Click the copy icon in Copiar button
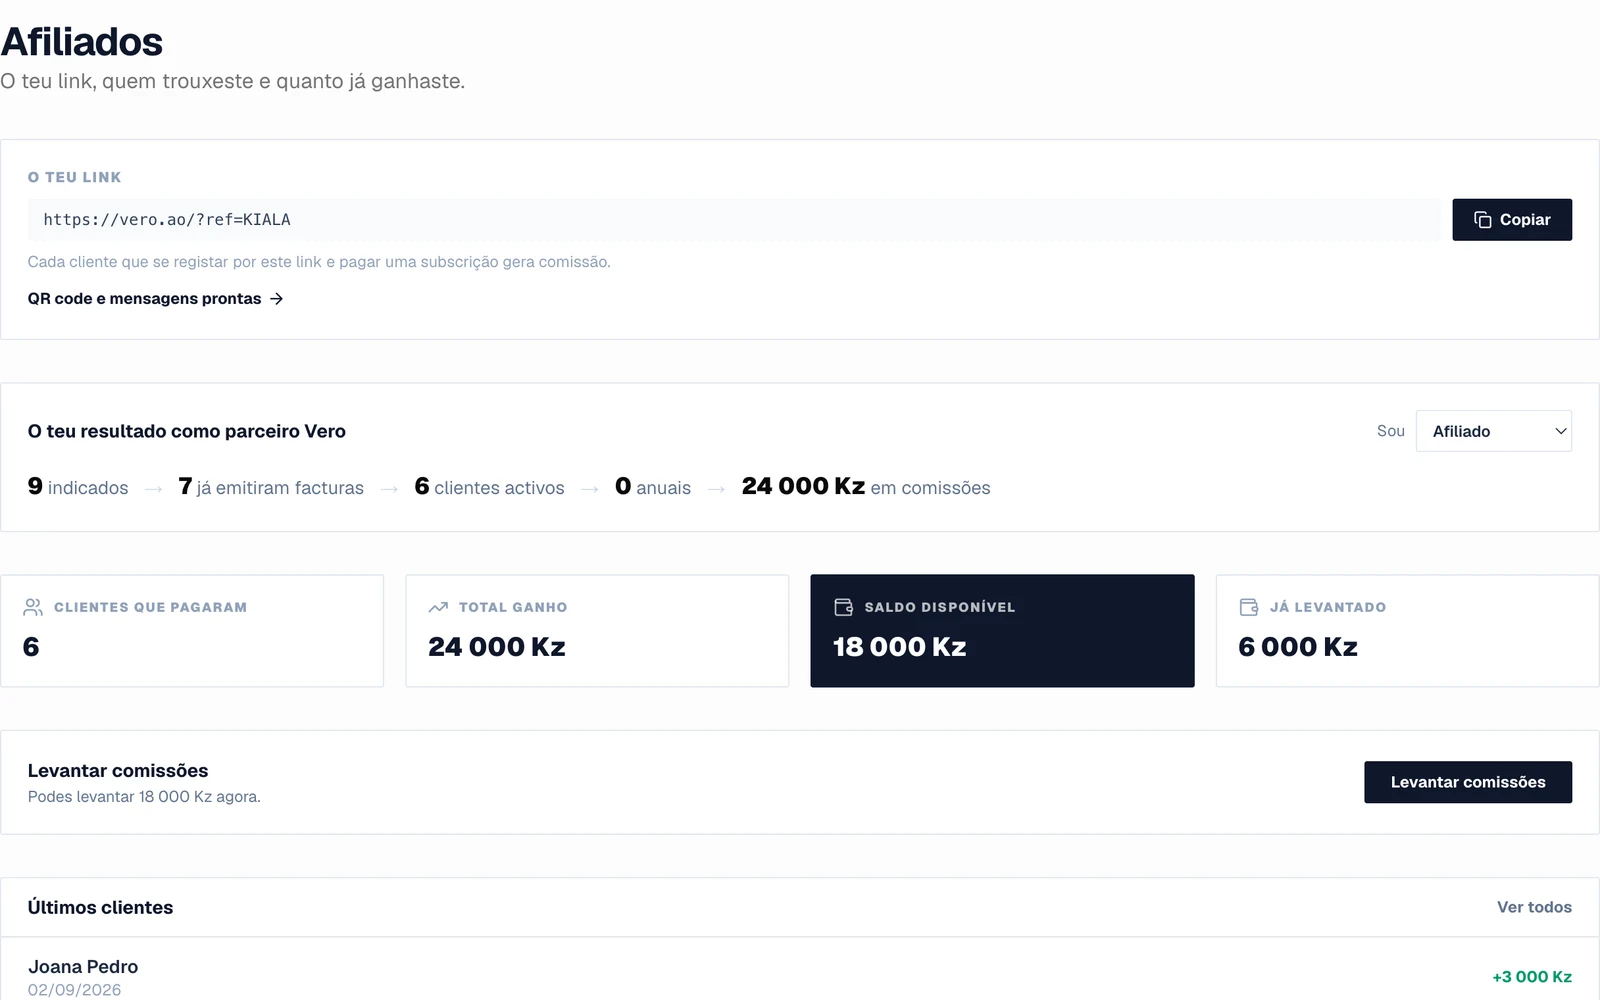Screen dimensions: 1600x1000 1483,220
